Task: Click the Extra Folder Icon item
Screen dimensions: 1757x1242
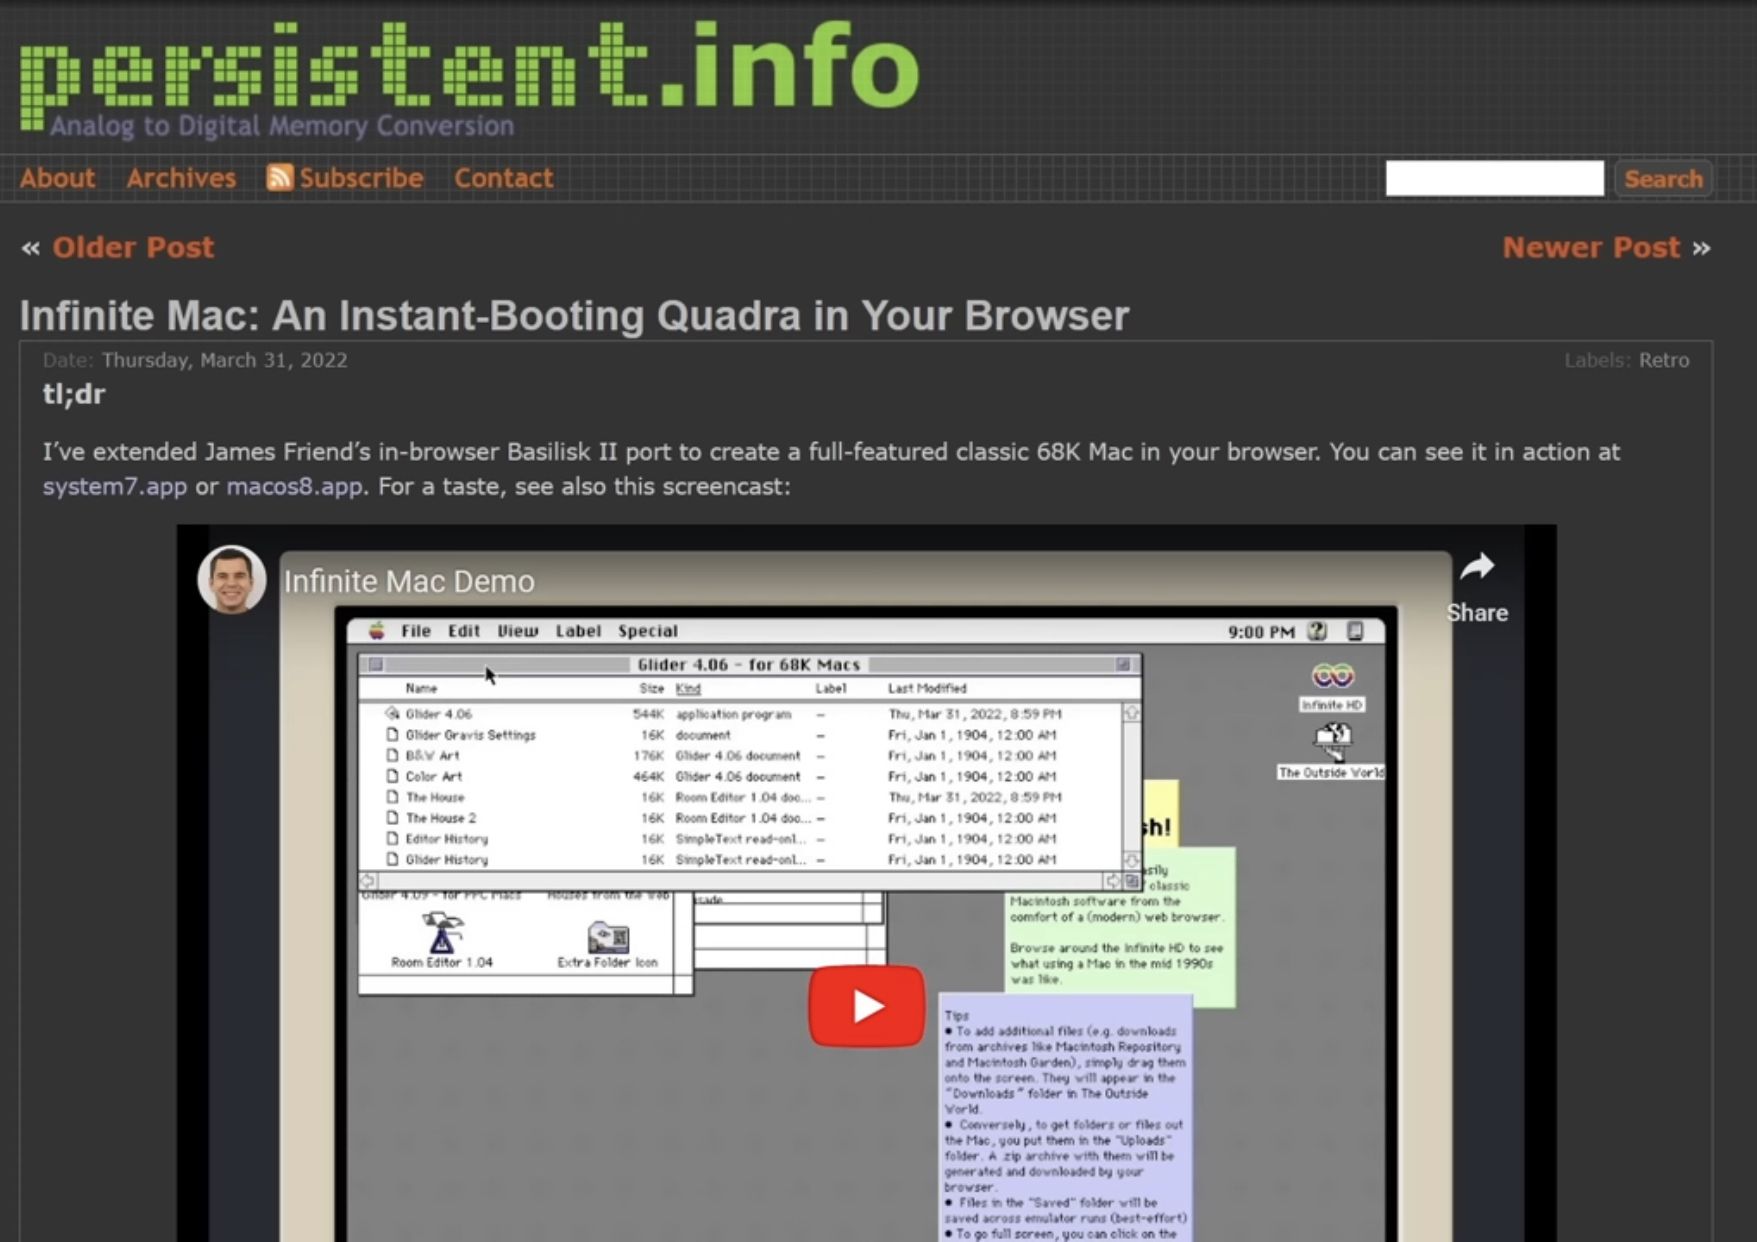Action: (x=608, y=937)
